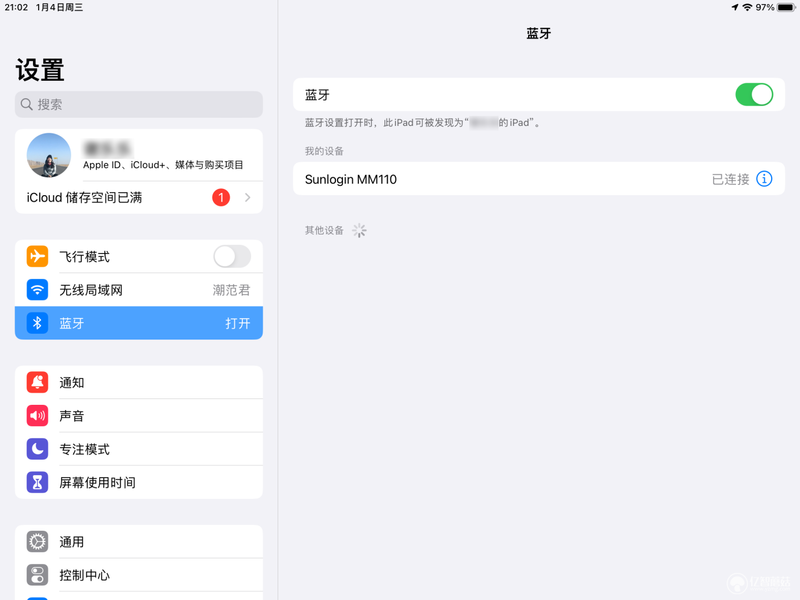
Task: Tap the red iCloud badge showing 1
Action: point(221,197)
